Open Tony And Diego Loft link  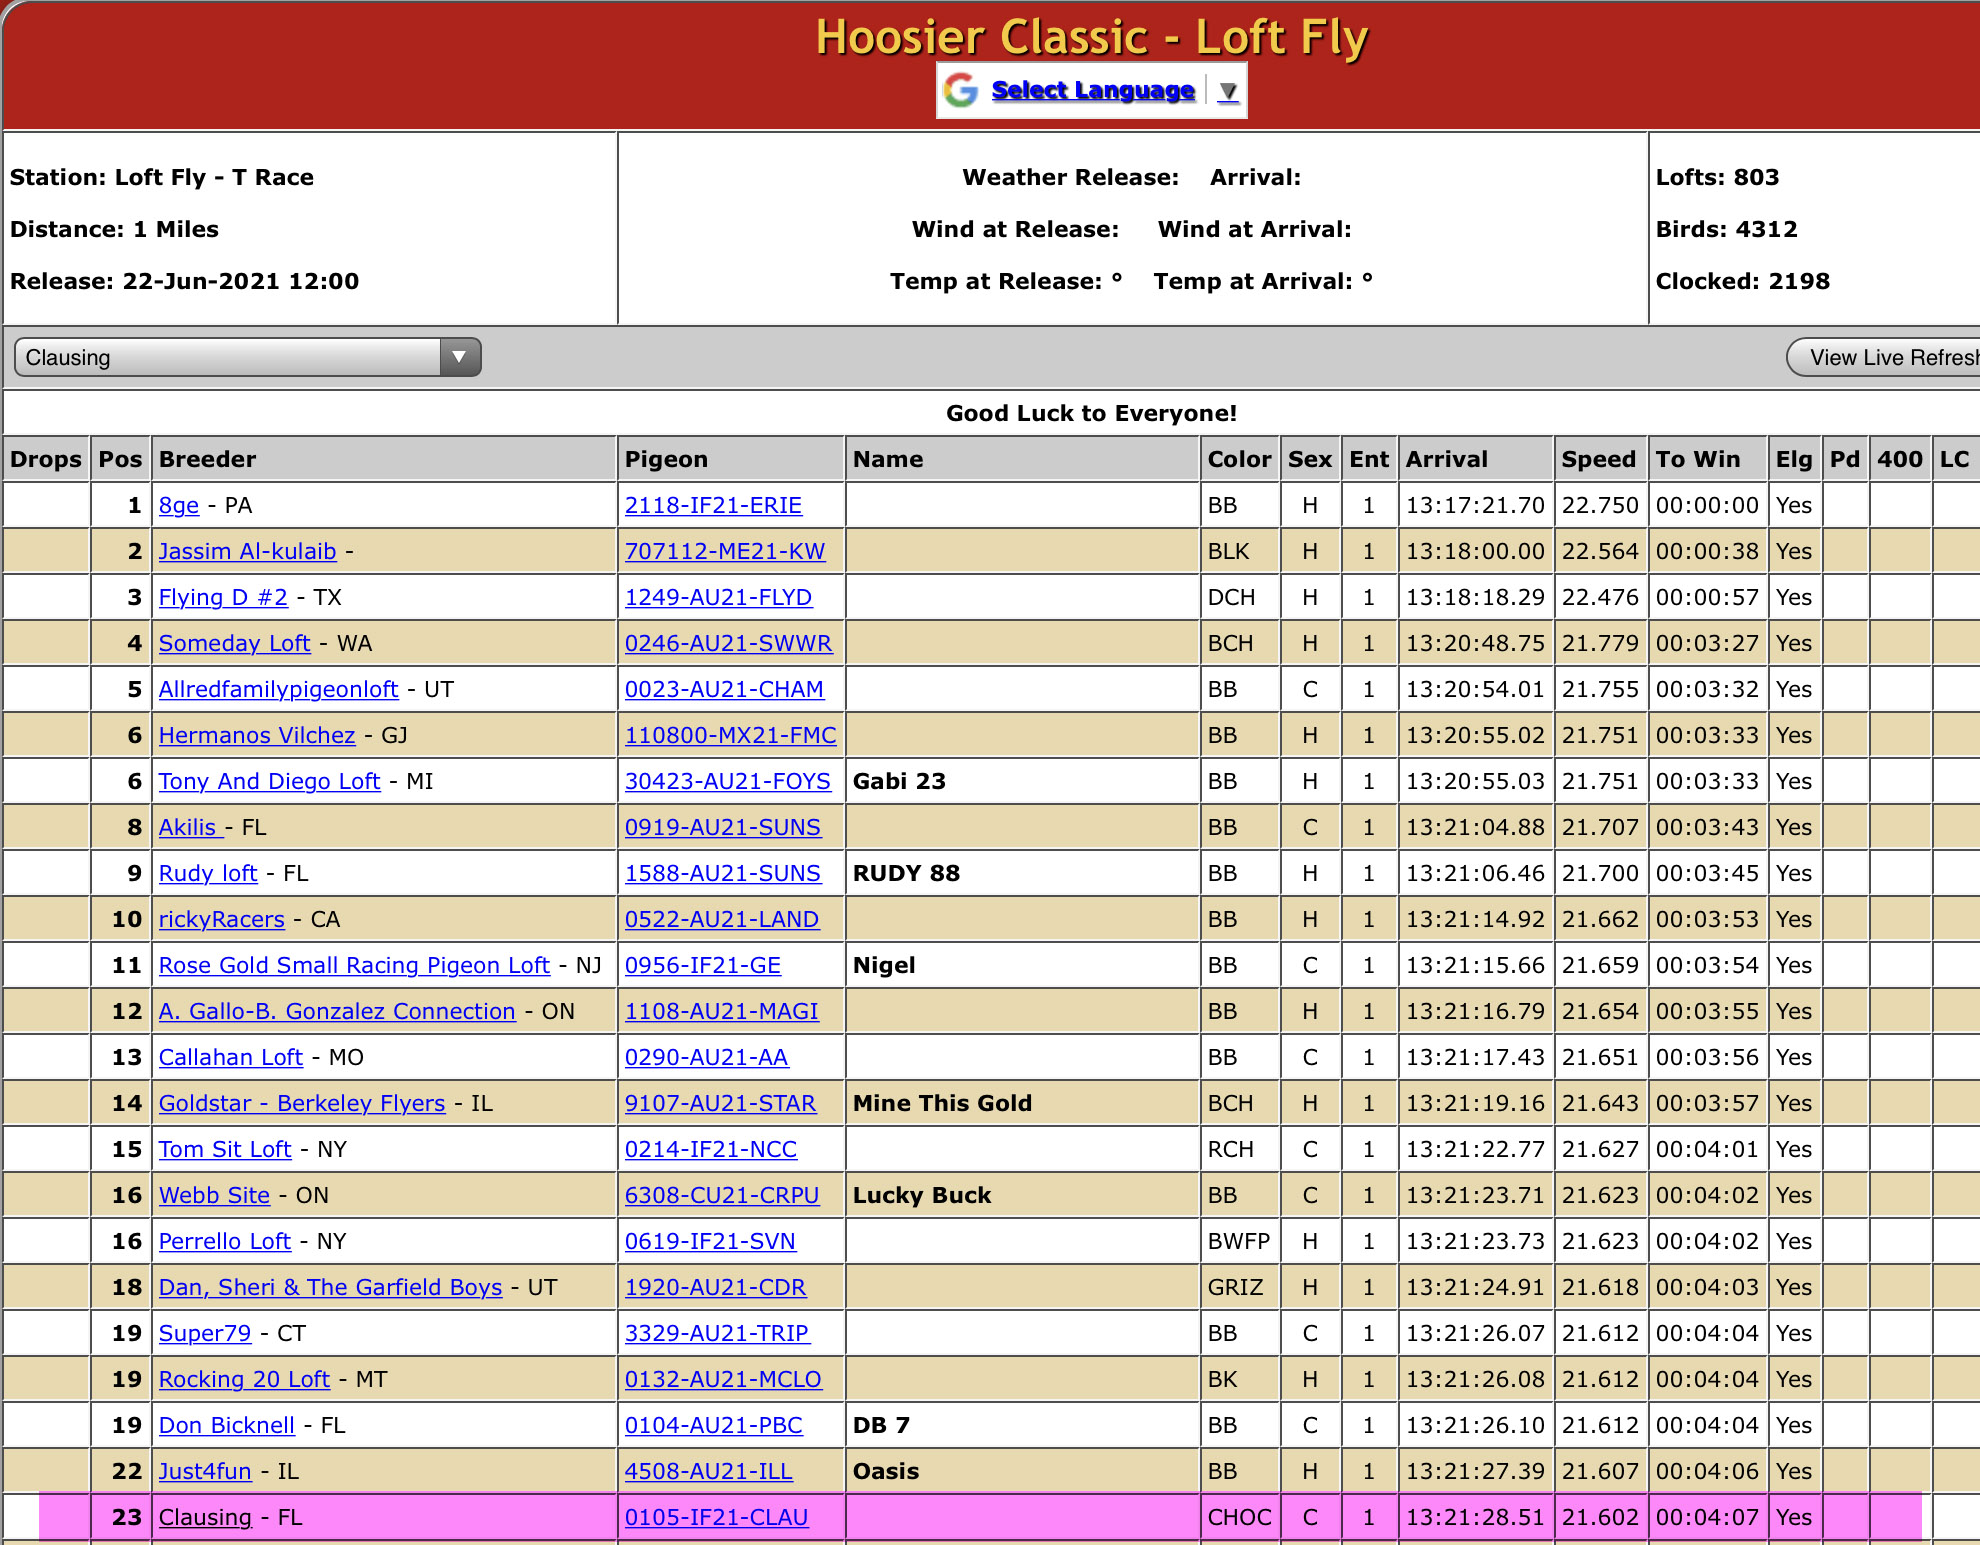pyautogui.click(x=269, y=782)
